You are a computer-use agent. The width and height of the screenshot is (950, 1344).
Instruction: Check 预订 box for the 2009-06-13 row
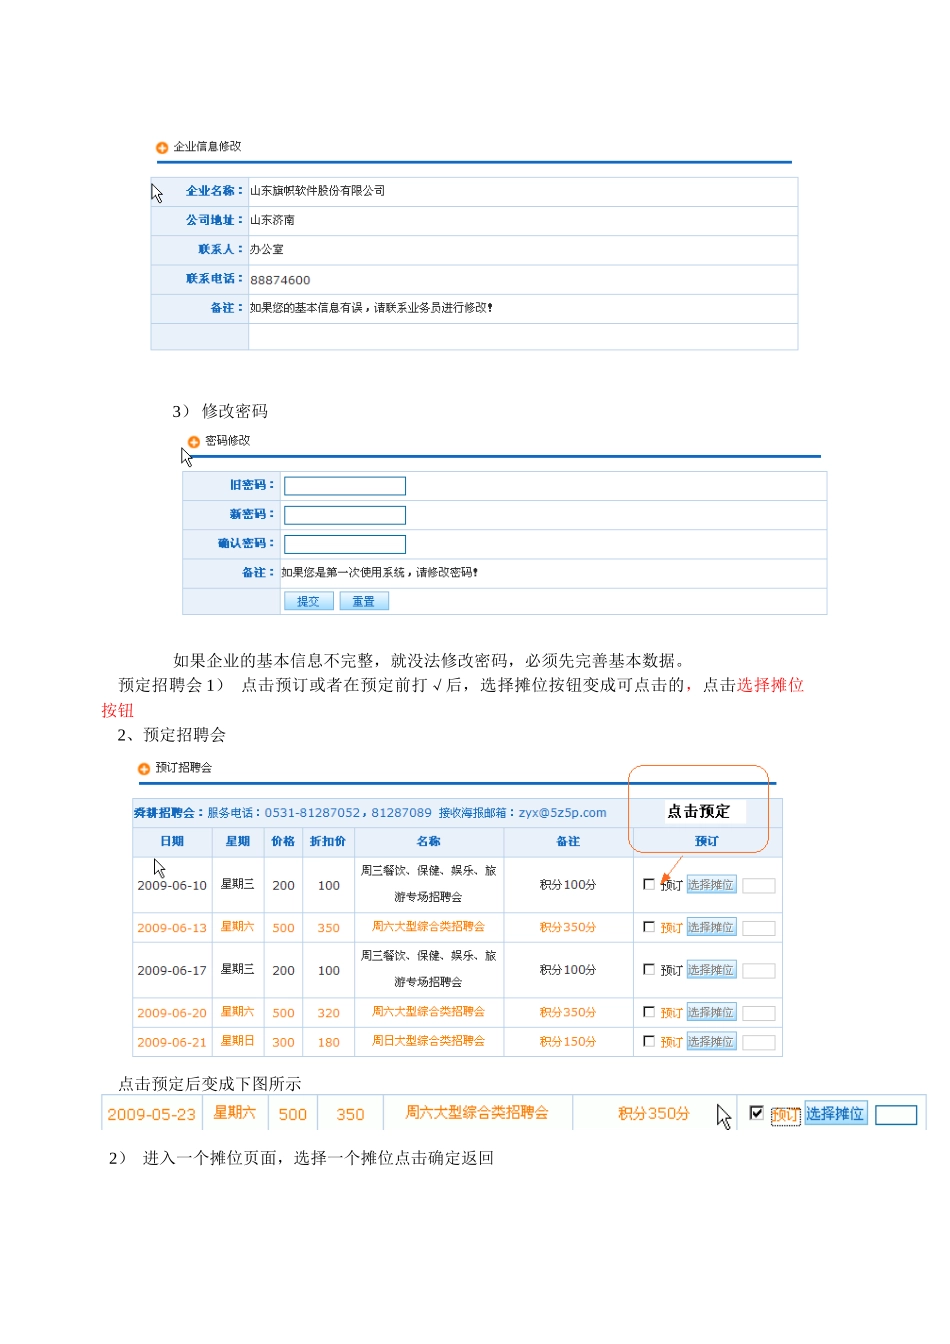point(649,927)
